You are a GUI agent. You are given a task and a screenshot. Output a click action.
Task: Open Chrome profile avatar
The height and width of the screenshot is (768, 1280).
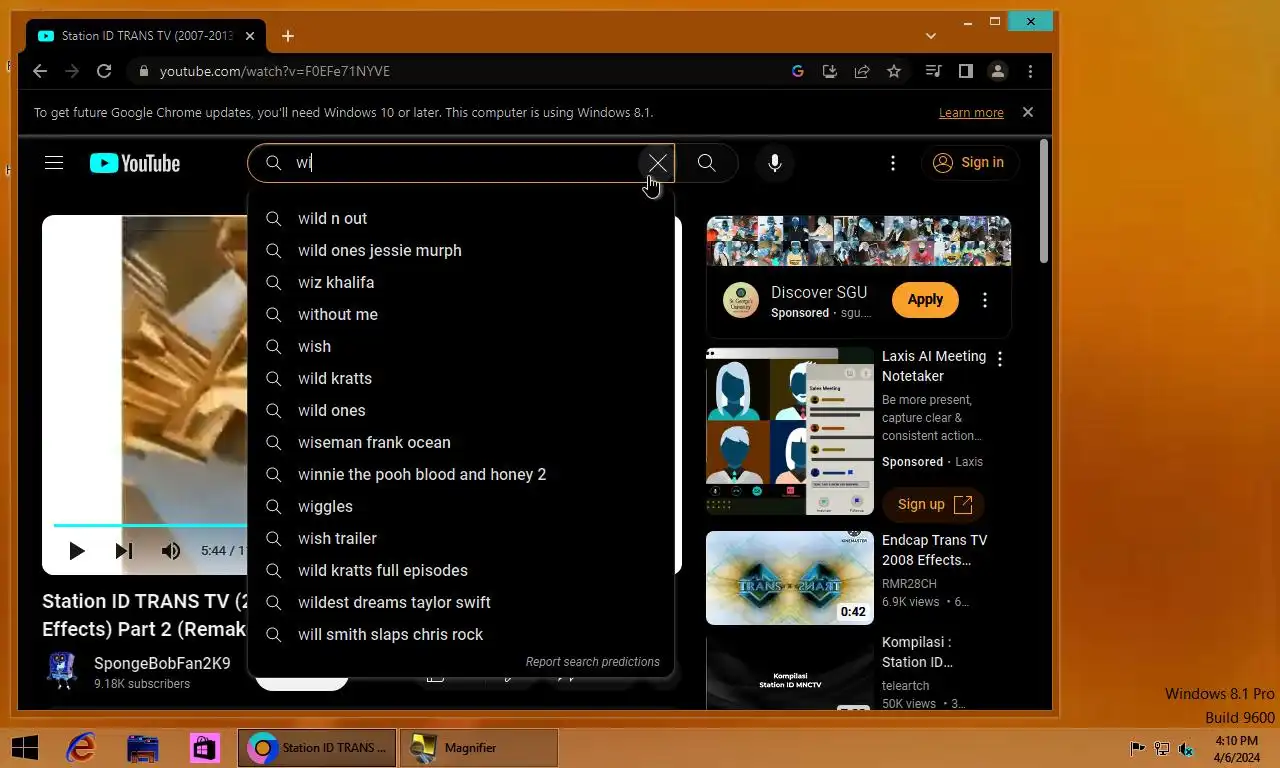(x=998, y=71)
